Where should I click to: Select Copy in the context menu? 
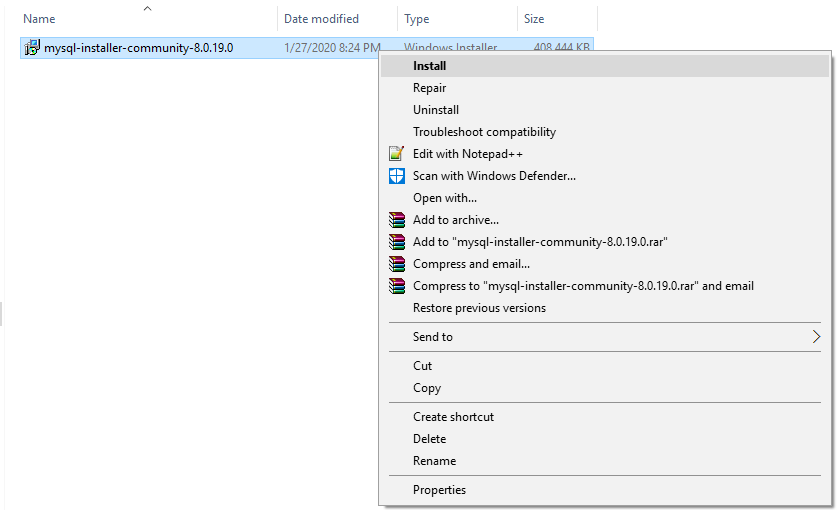click(605, 388)
